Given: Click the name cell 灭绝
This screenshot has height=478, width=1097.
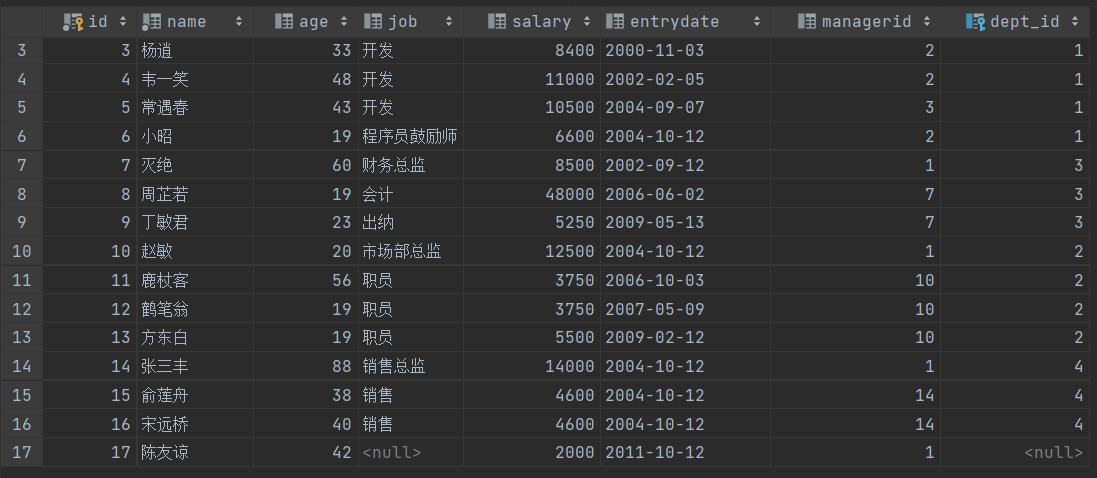Looking at the screenshot, I should tap(195, 165).
